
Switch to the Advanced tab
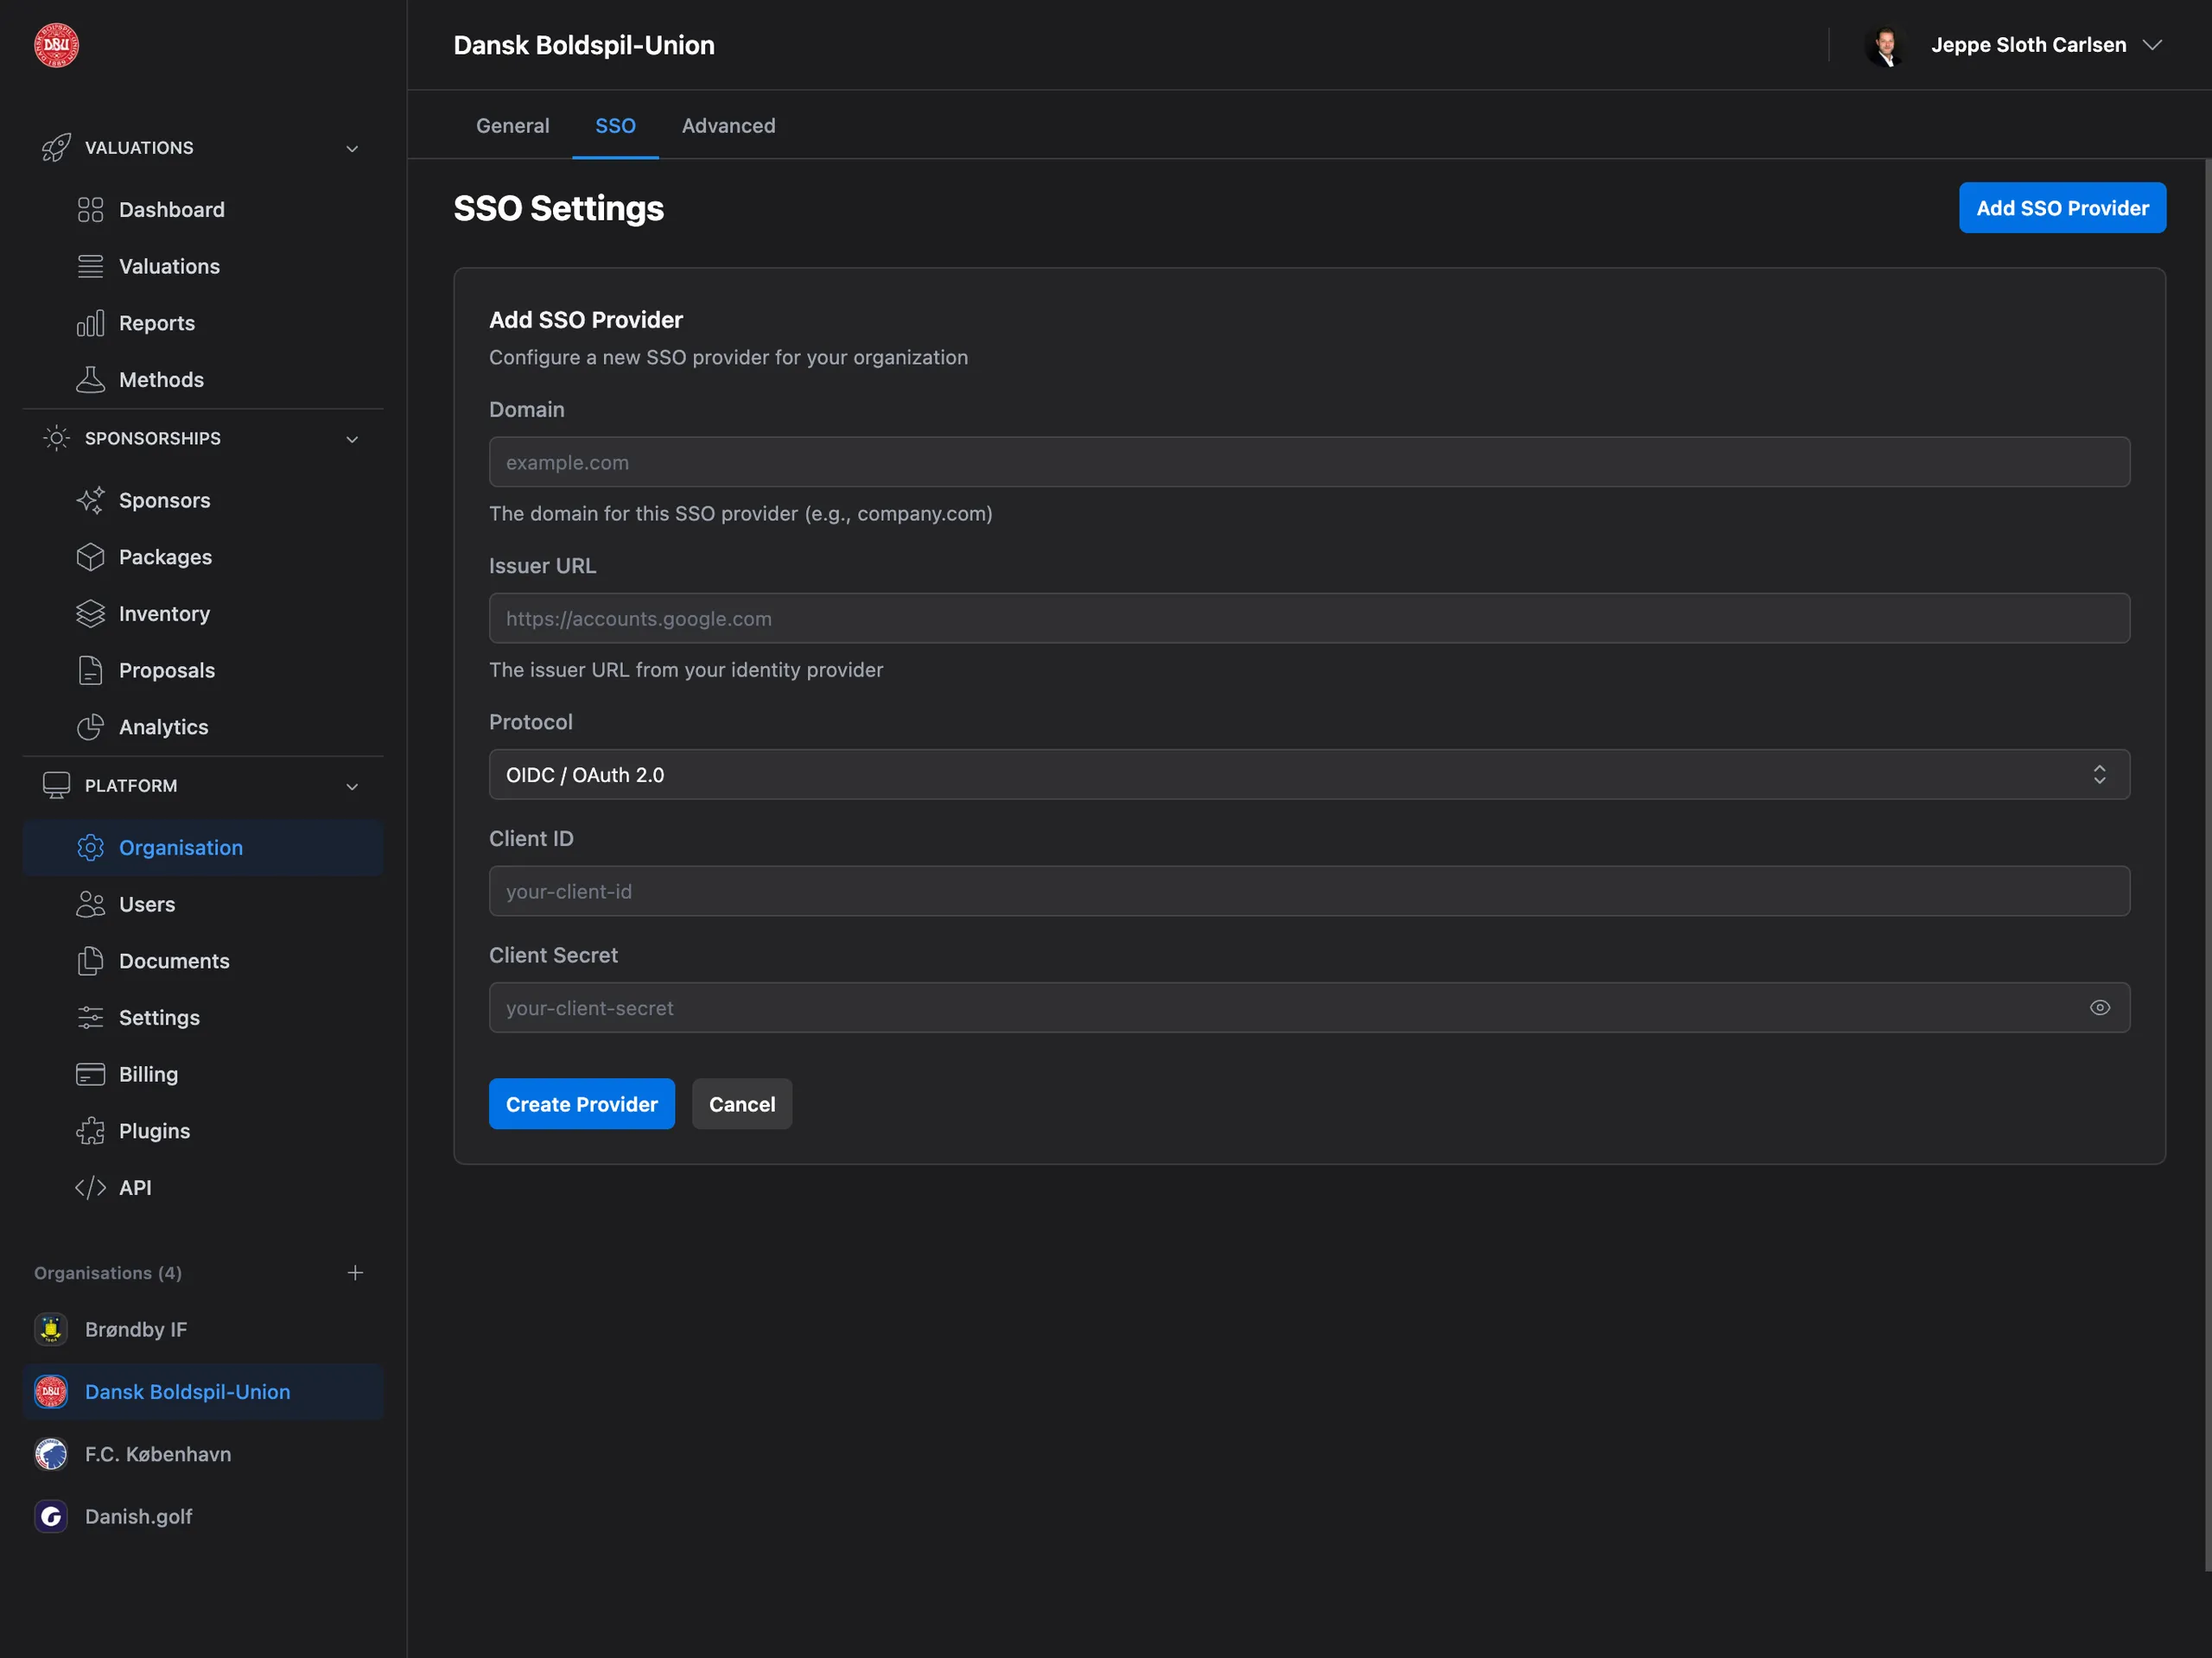click(x=728, y=126)
